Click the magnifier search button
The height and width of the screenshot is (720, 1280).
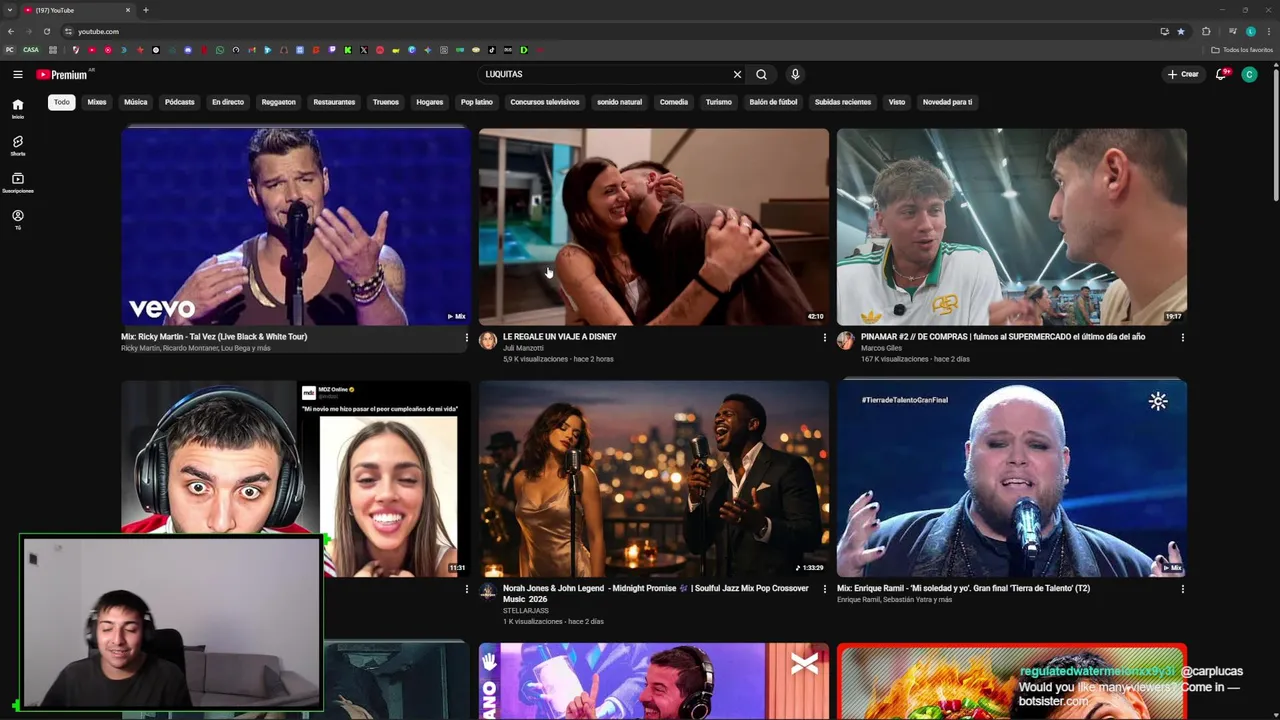[762, 74]
